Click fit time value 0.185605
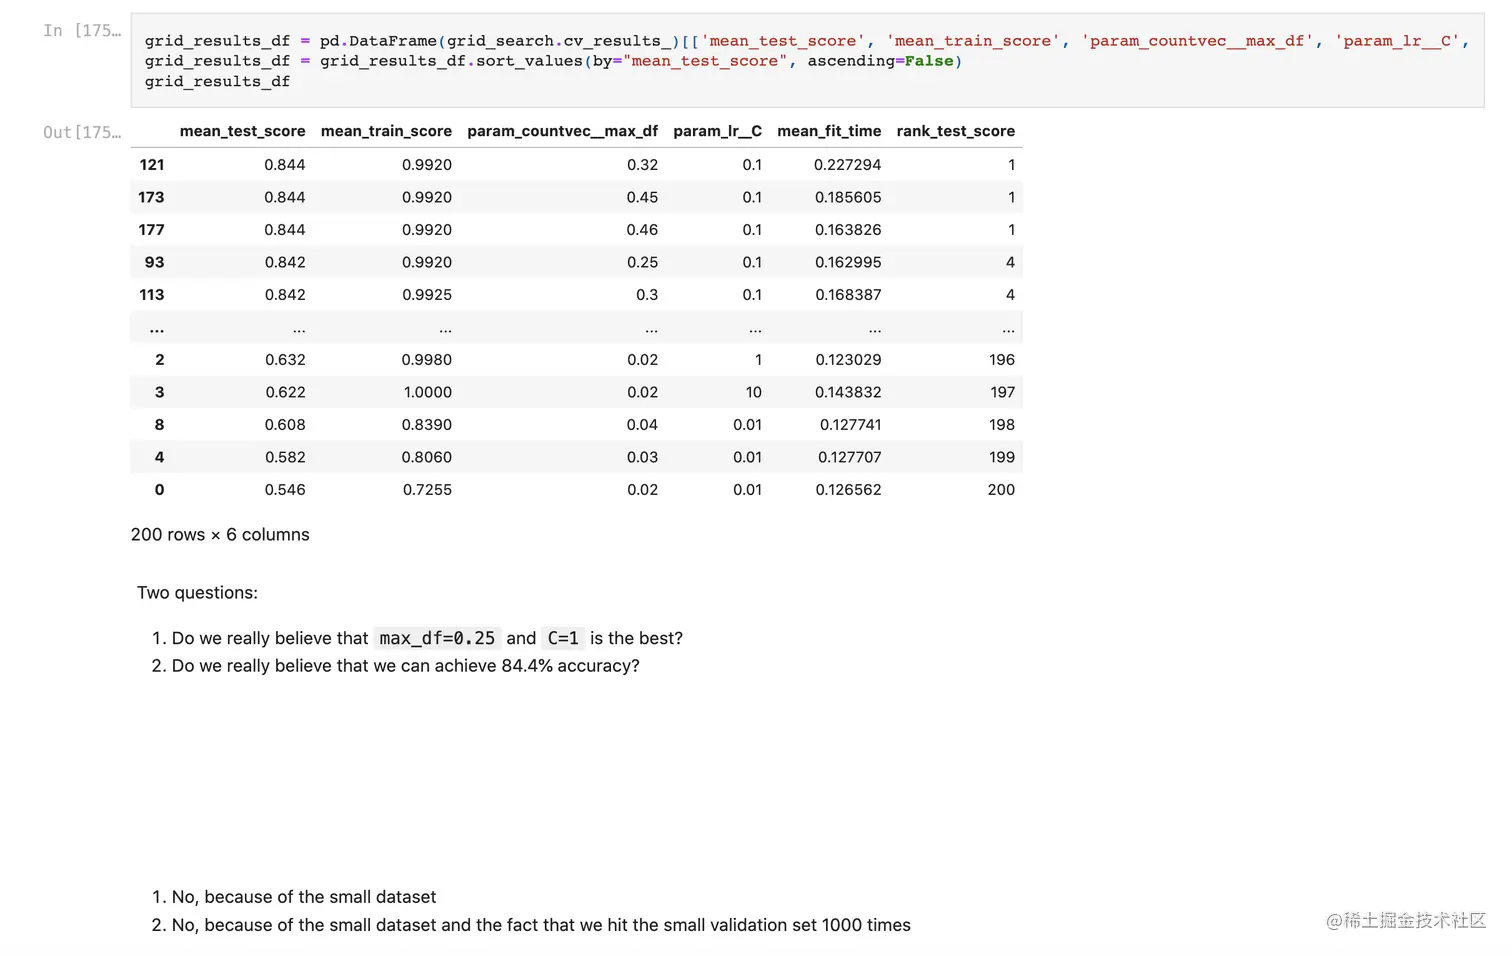Screen dimensions: 1512x956 click(848, 197)
